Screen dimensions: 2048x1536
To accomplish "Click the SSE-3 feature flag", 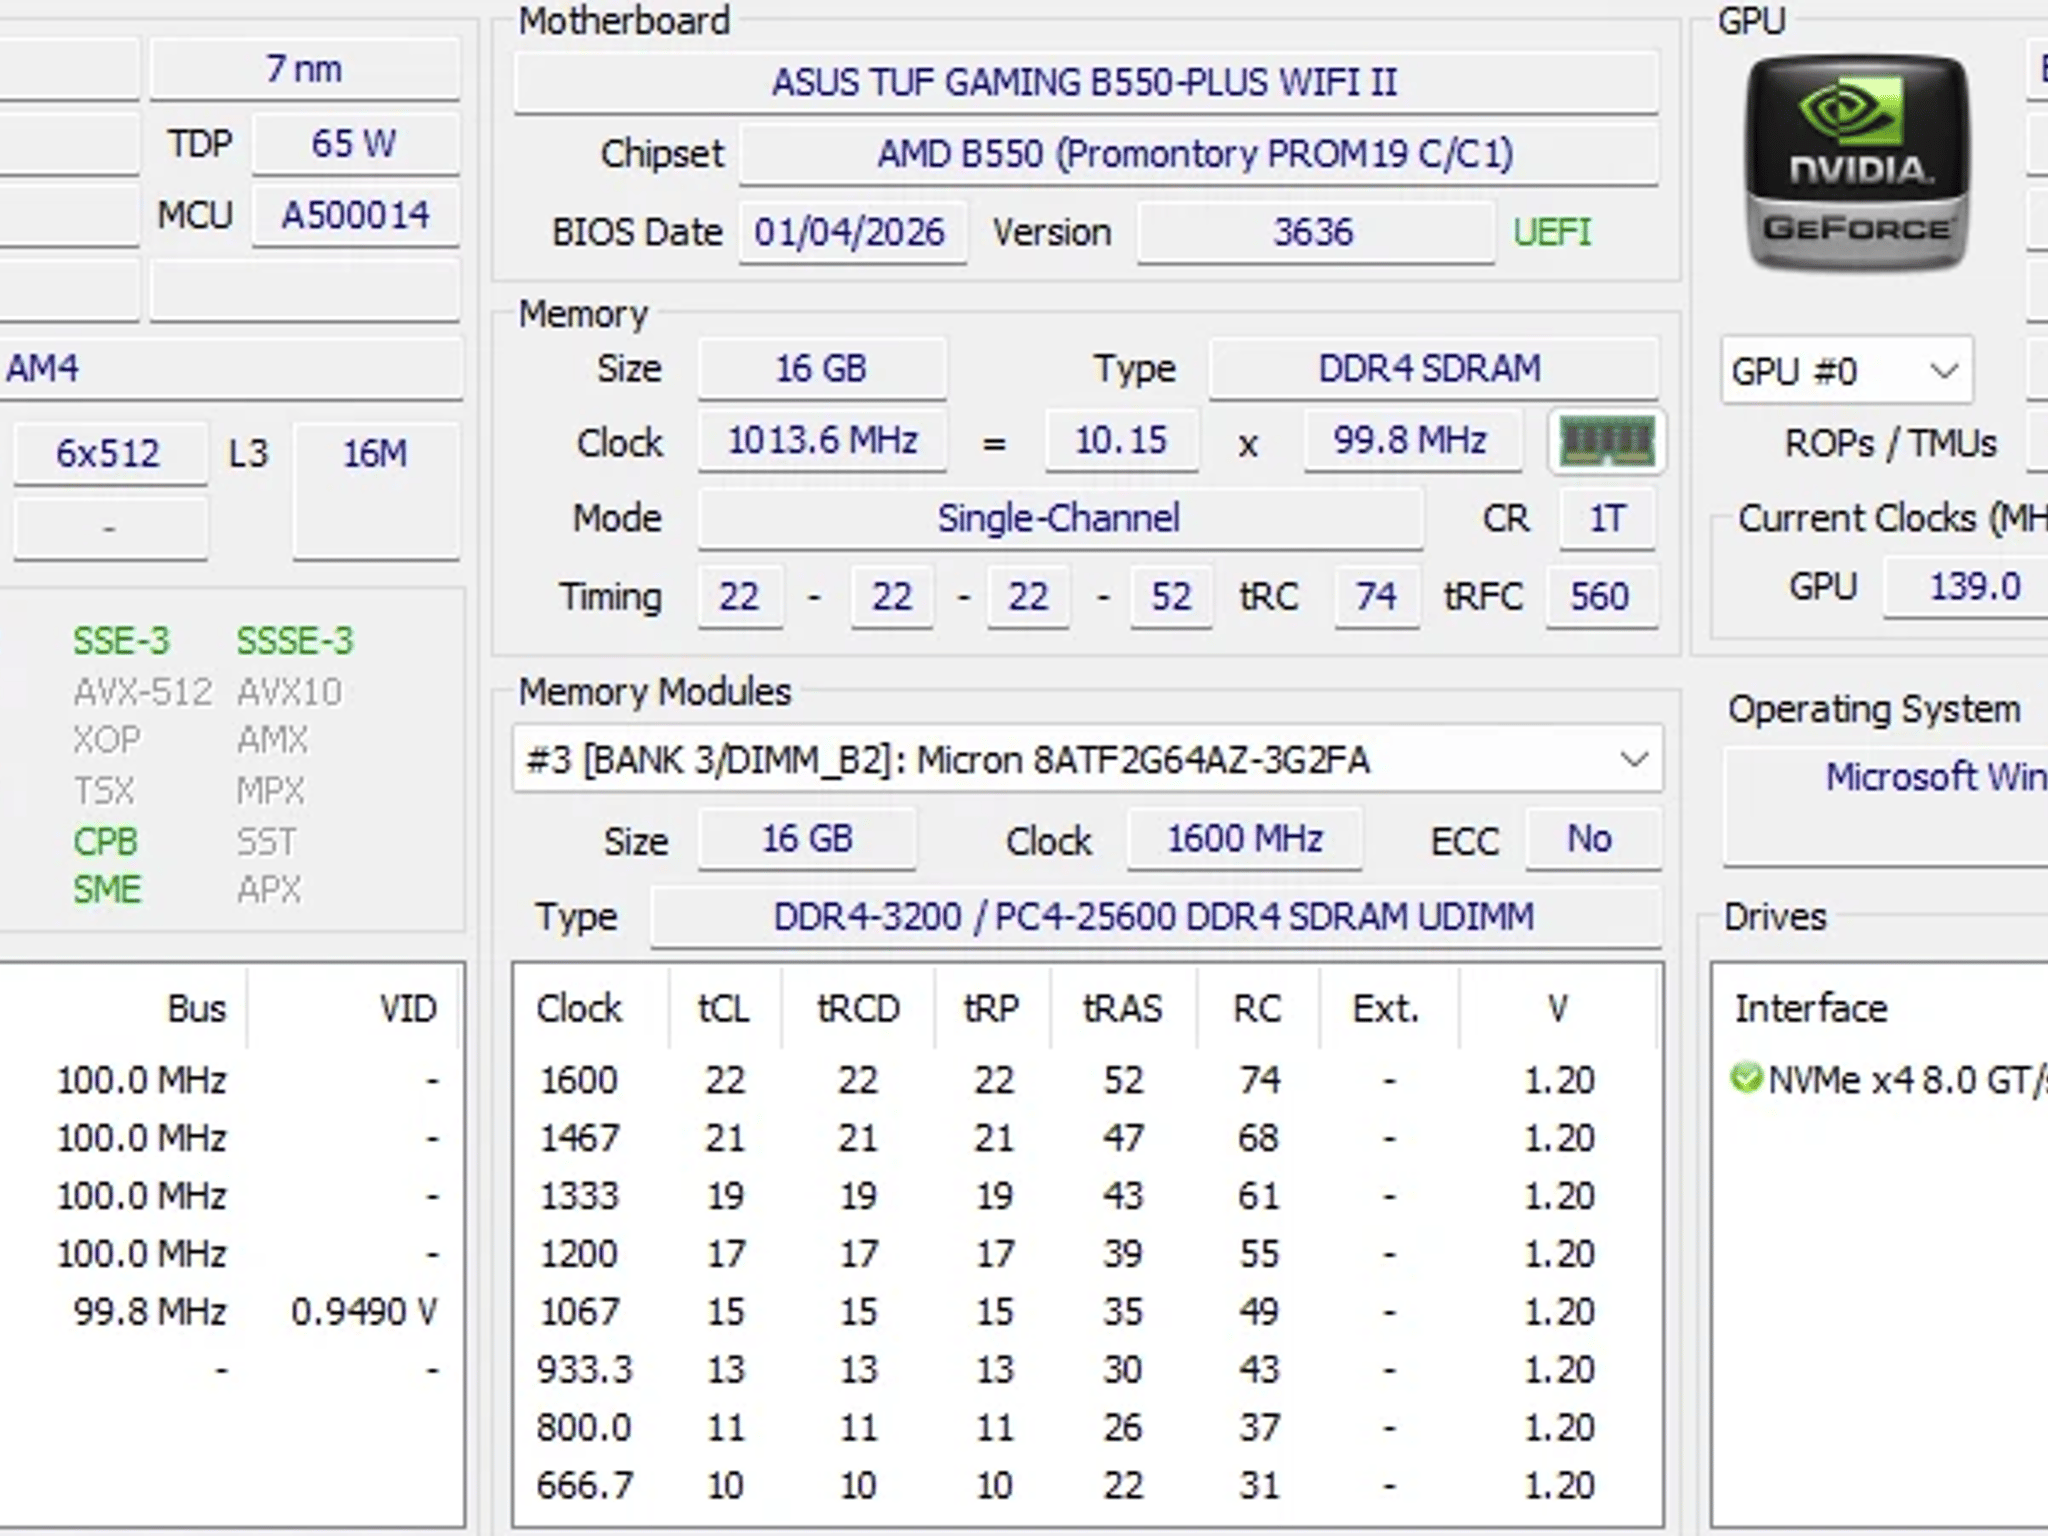I will tap(122, 641).
